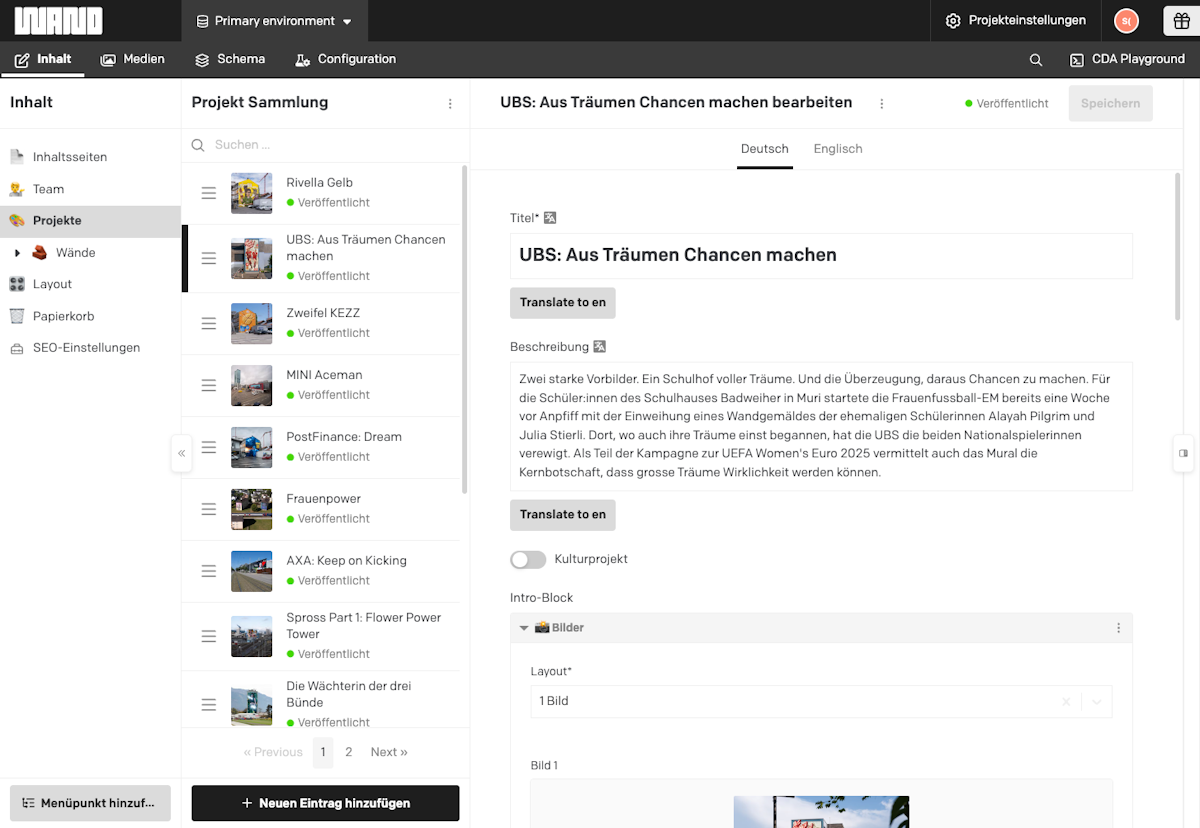Open the right sidebar panel toggle icon

click(x=1183, y=453)
